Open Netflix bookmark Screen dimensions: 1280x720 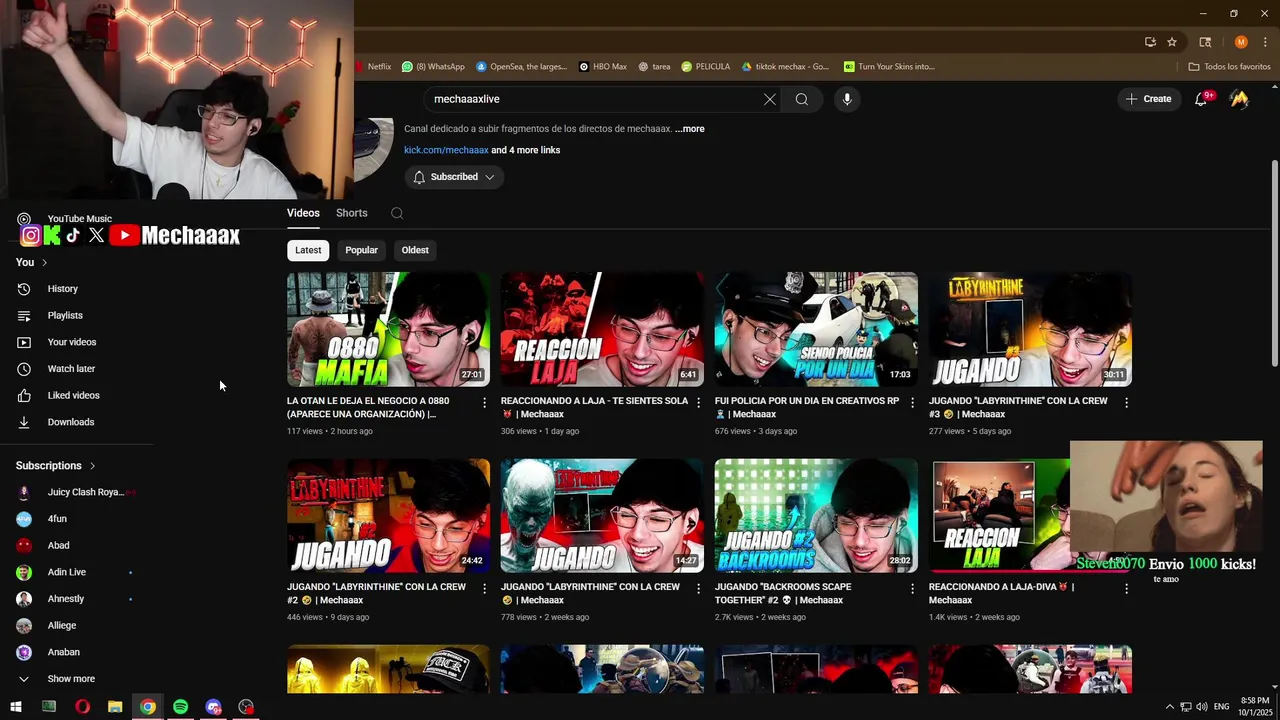[x=374, y=67]
